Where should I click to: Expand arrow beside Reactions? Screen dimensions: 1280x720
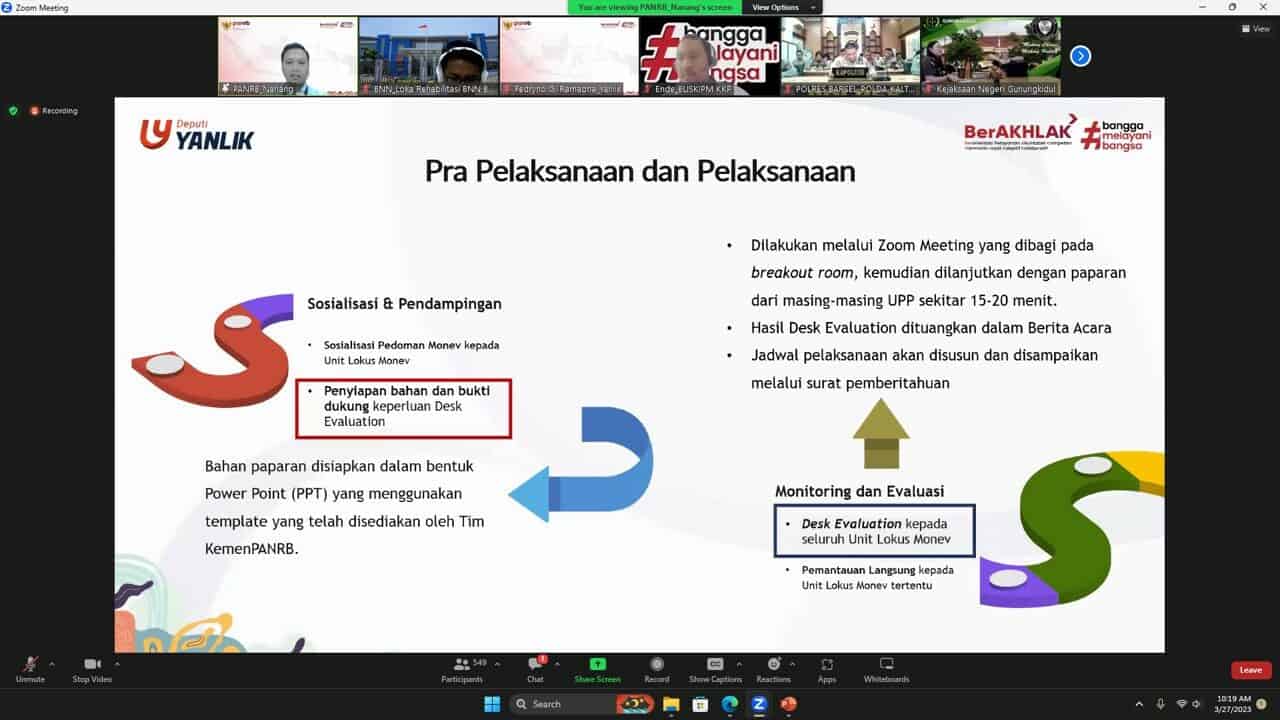coord(792,663)
